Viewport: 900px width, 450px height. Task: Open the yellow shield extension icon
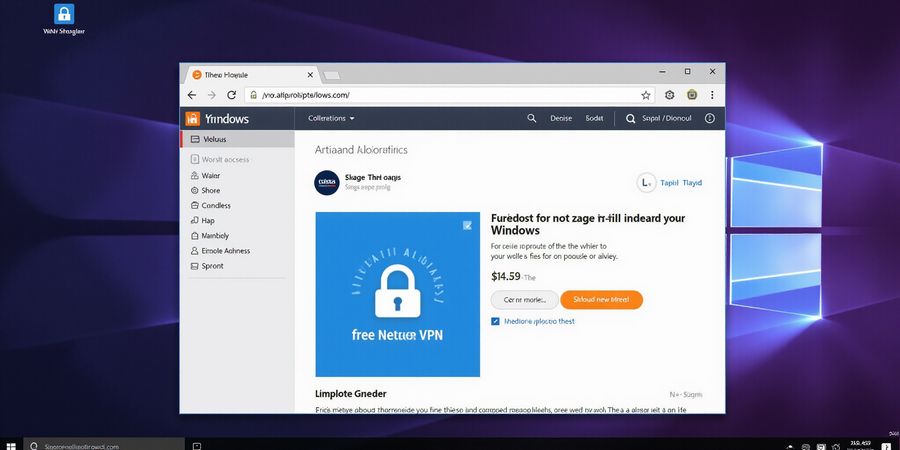click(692, 95)
